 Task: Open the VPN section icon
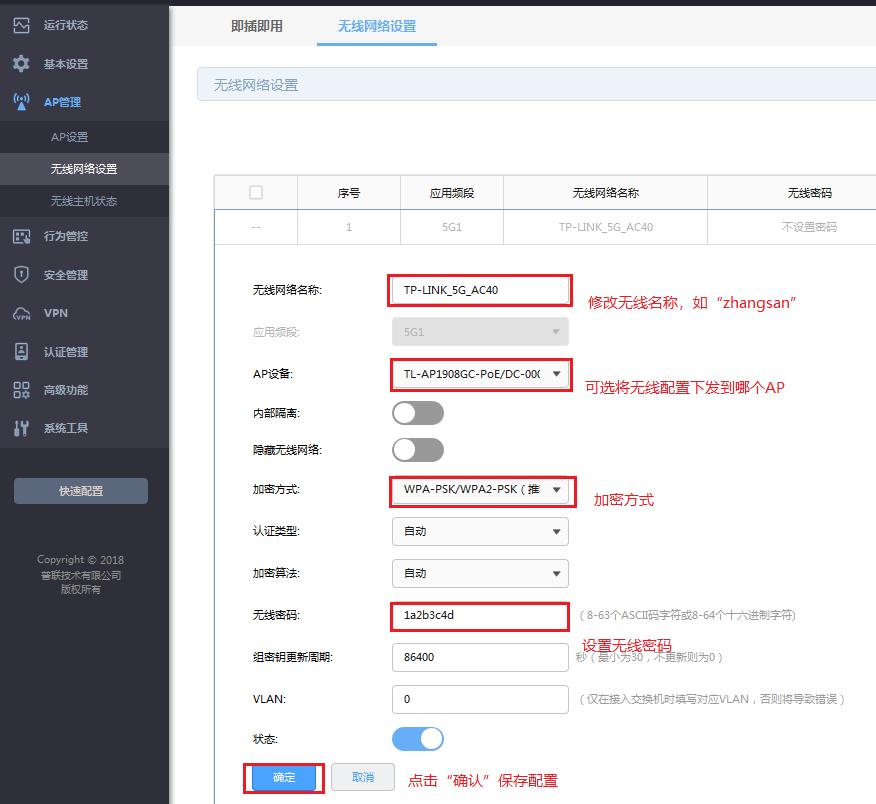[x=22, y=313]
